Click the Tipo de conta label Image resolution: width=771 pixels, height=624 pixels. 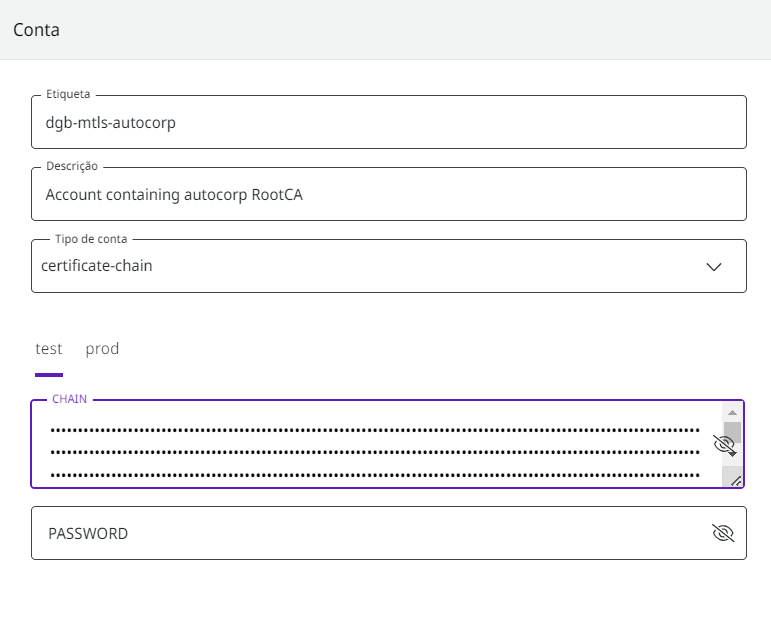coord(91,239)
